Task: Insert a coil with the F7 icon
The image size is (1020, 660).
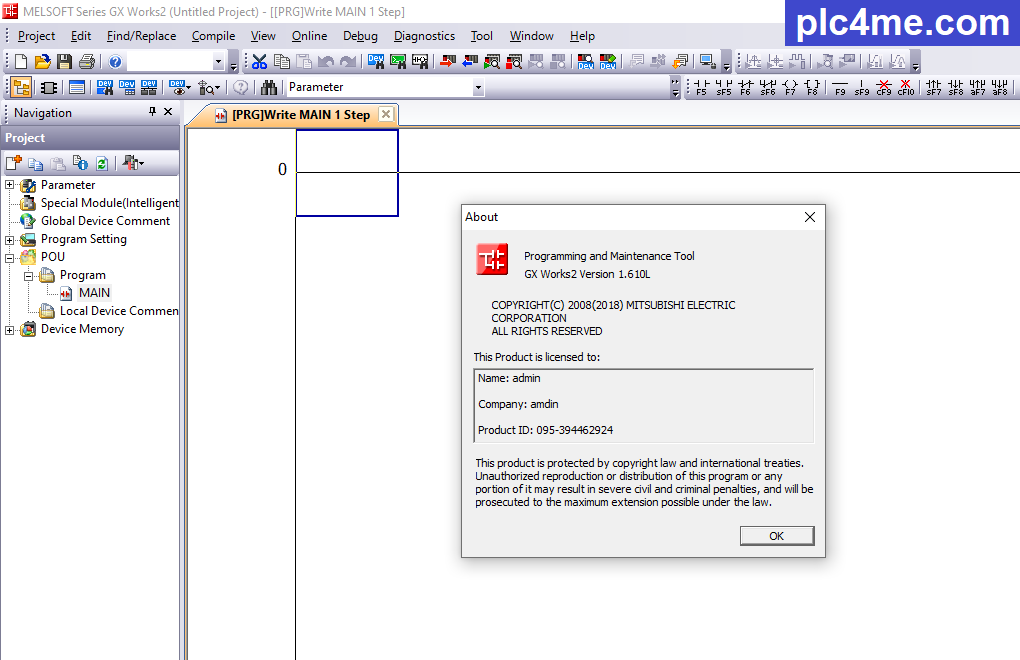Action: pyautogui.click(x=790, y=88)
